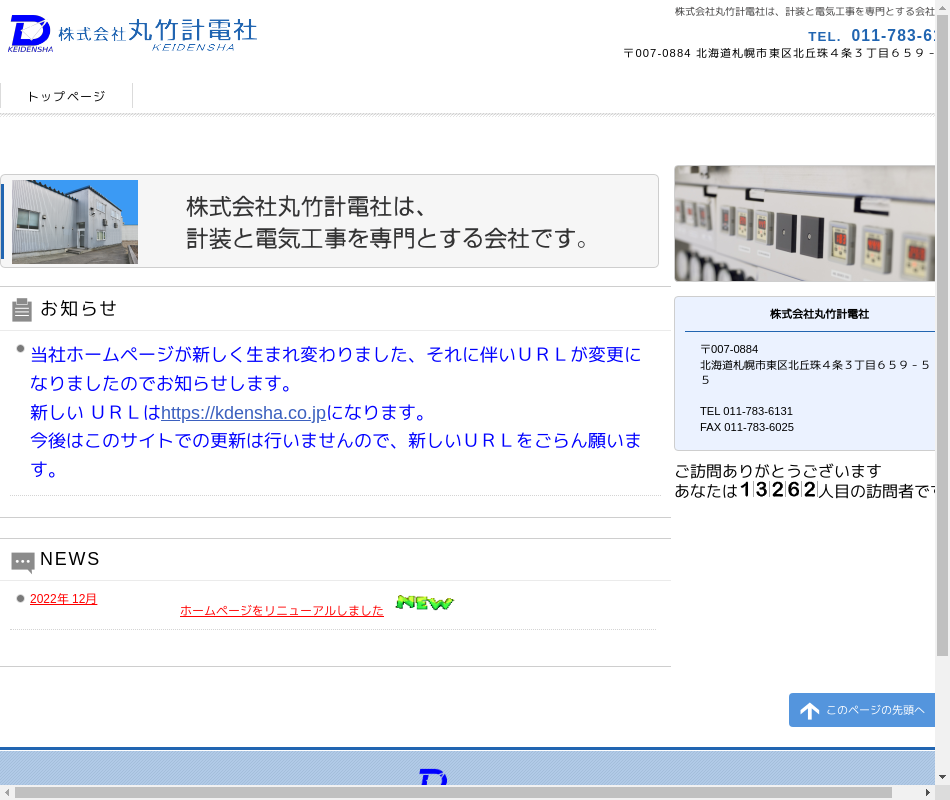Click the お知らせ section heading
The image size is (950, 800).
(x=78, y=308)
